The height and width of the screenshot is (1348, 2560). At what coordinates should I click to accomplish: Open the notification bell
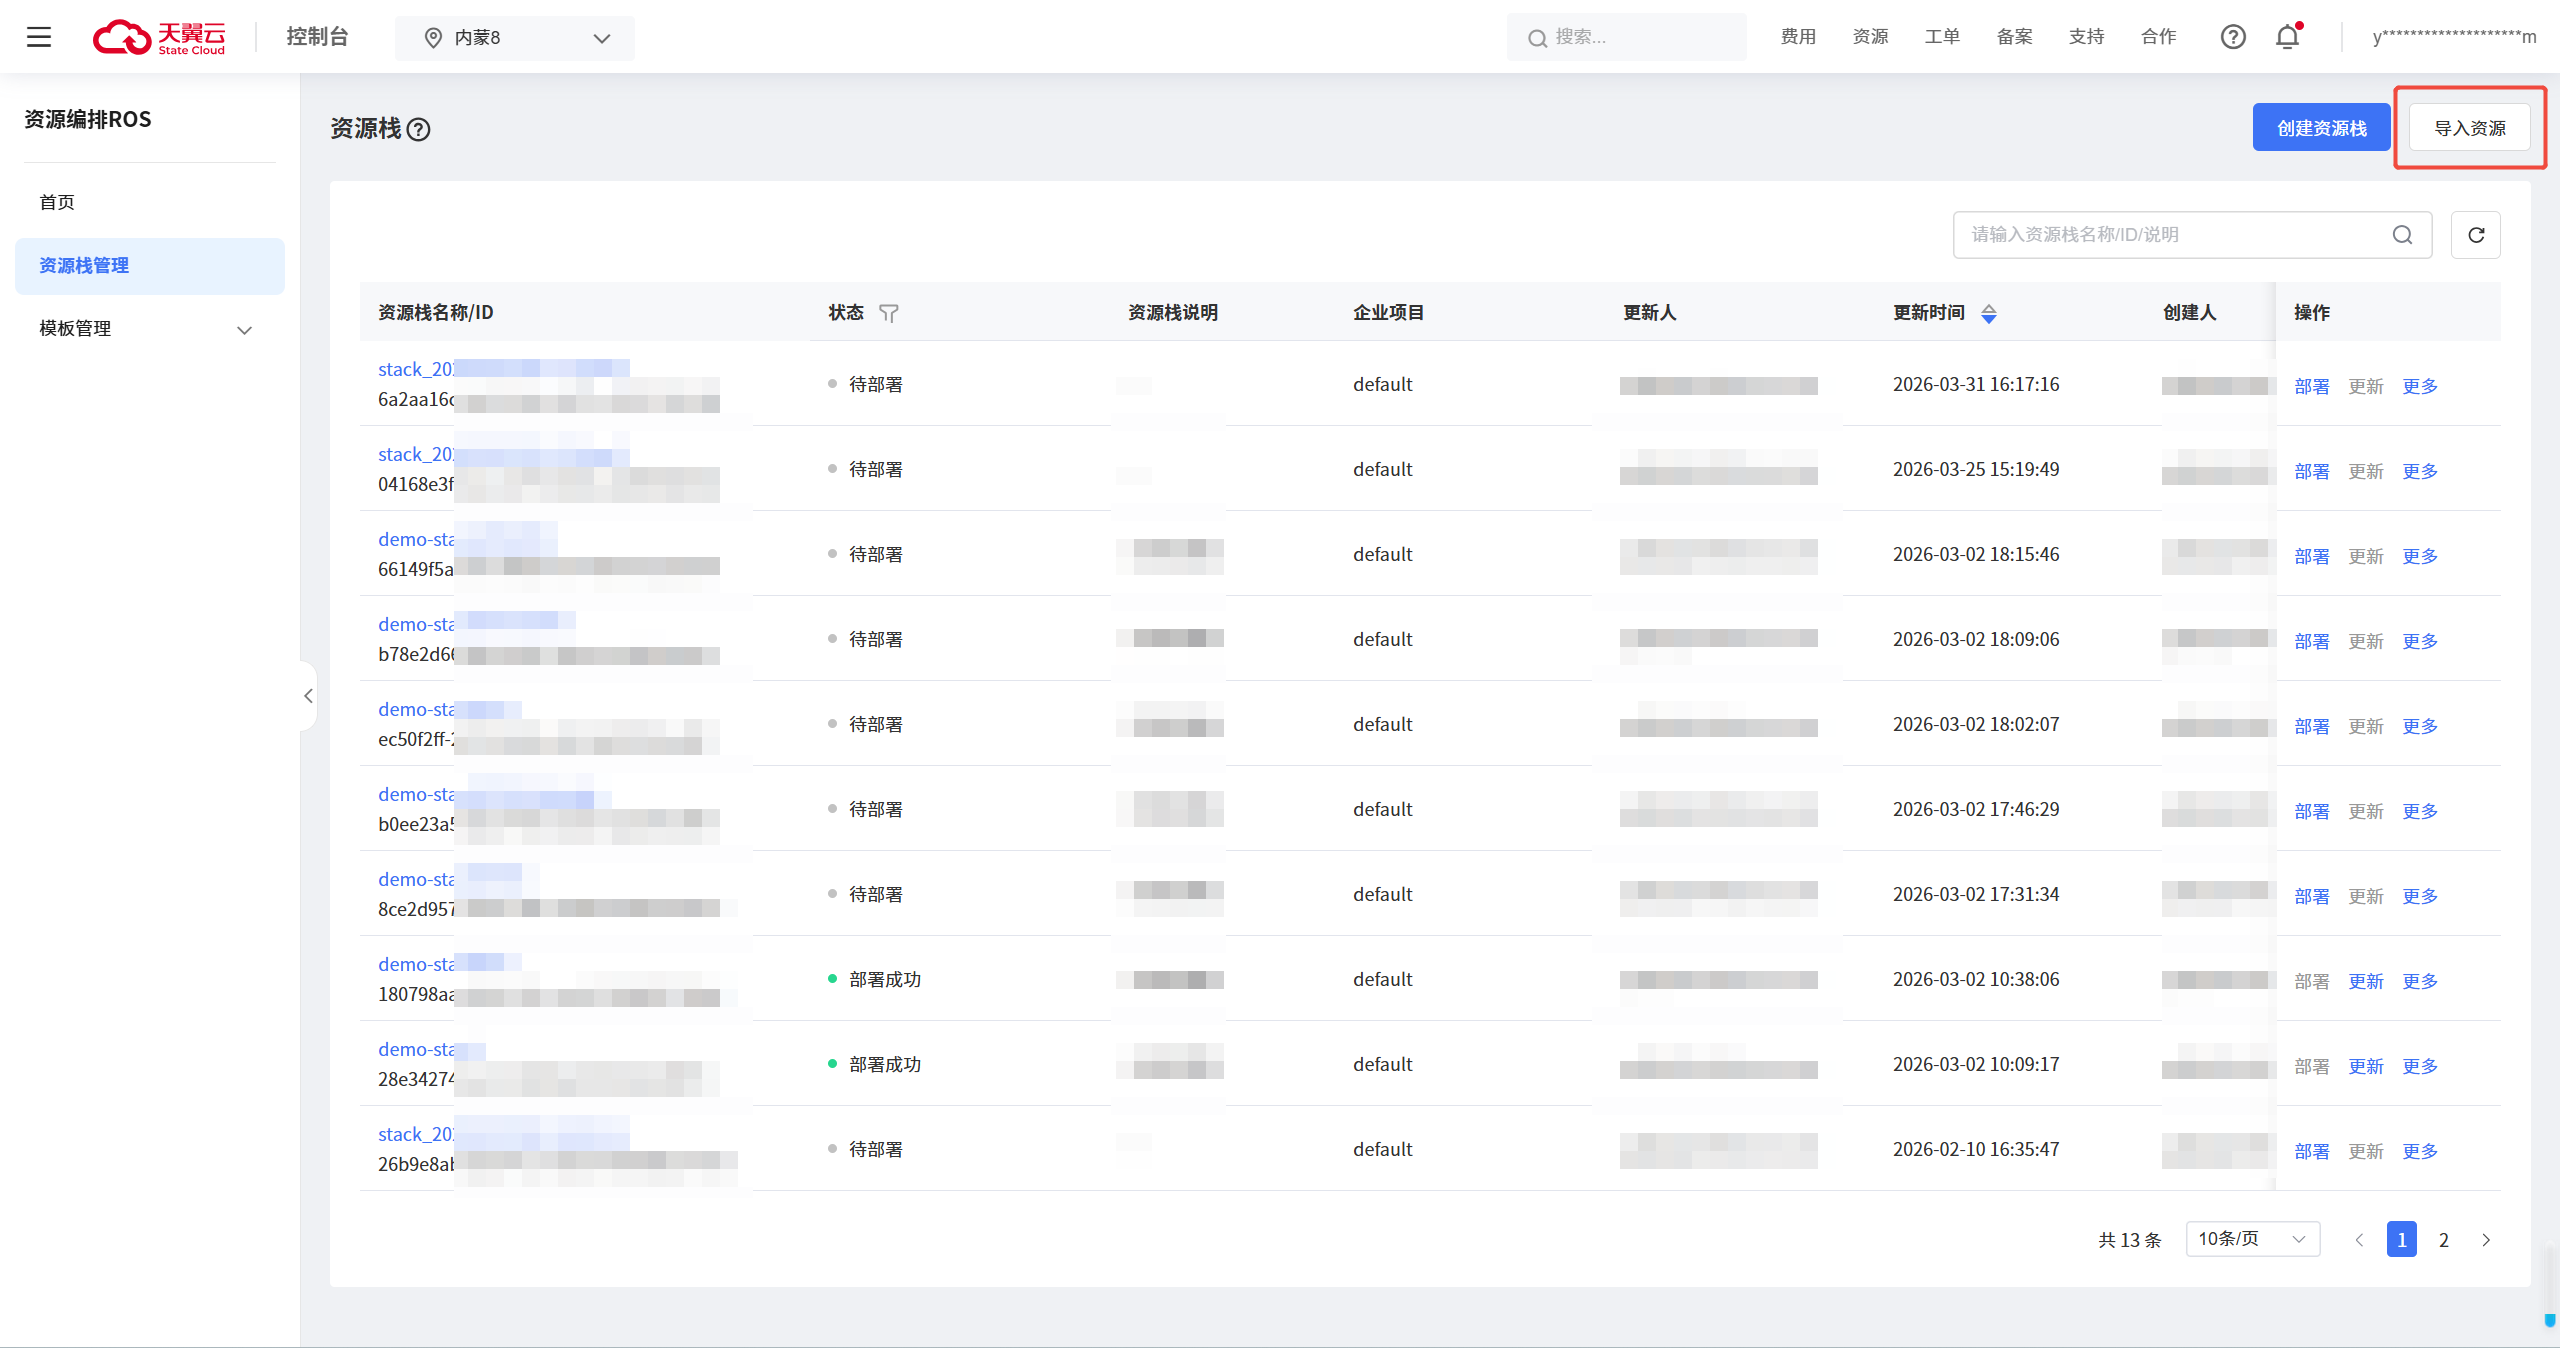click(x=2287, y=37)
